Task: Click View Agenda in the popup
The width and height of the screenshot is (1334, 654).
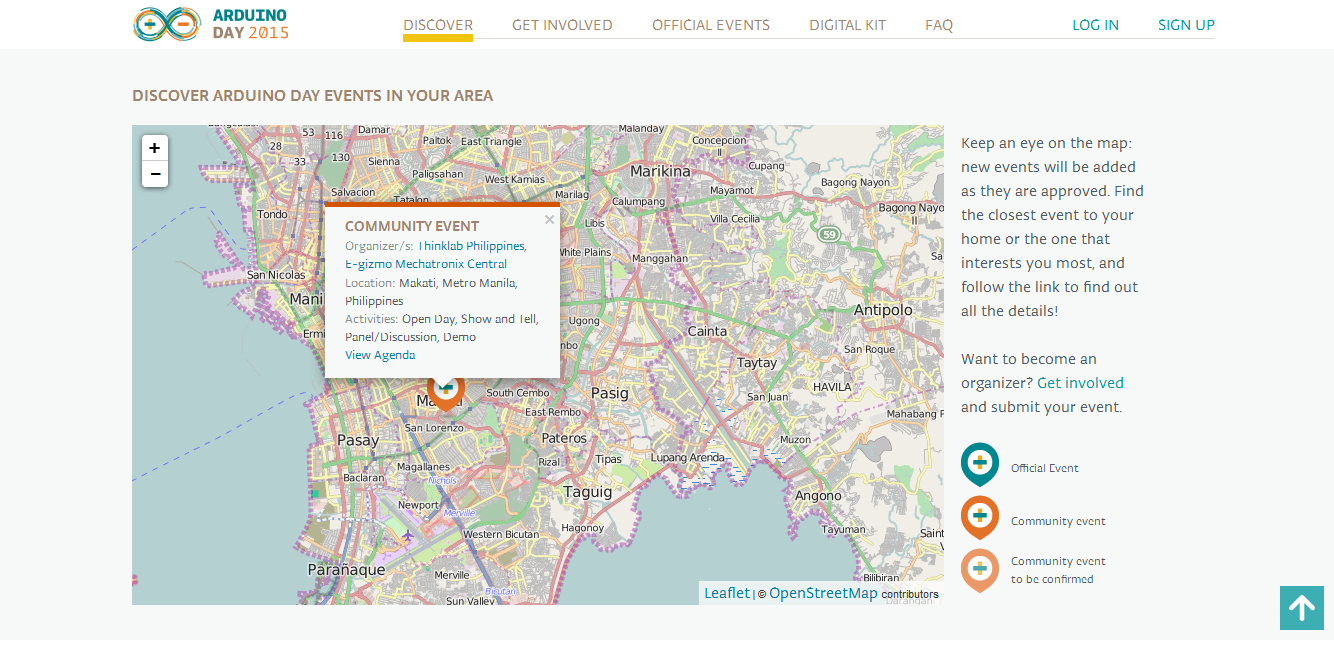Action: 380,355
